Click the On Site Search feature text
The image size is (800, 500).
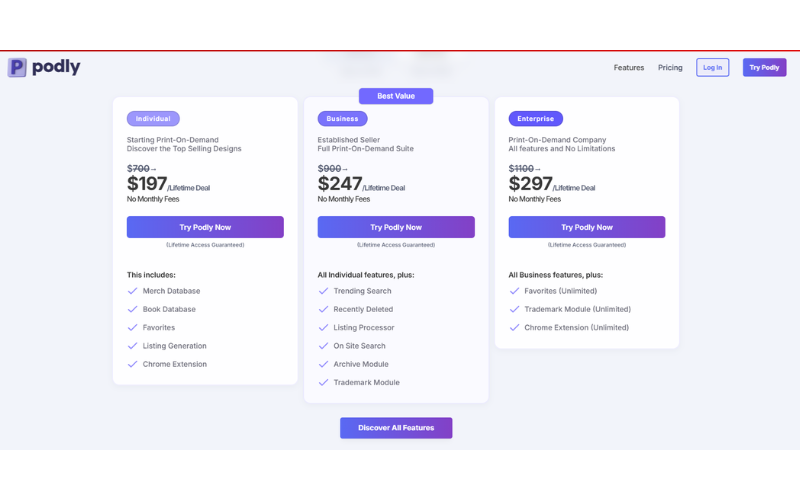(x=359, y=346)
